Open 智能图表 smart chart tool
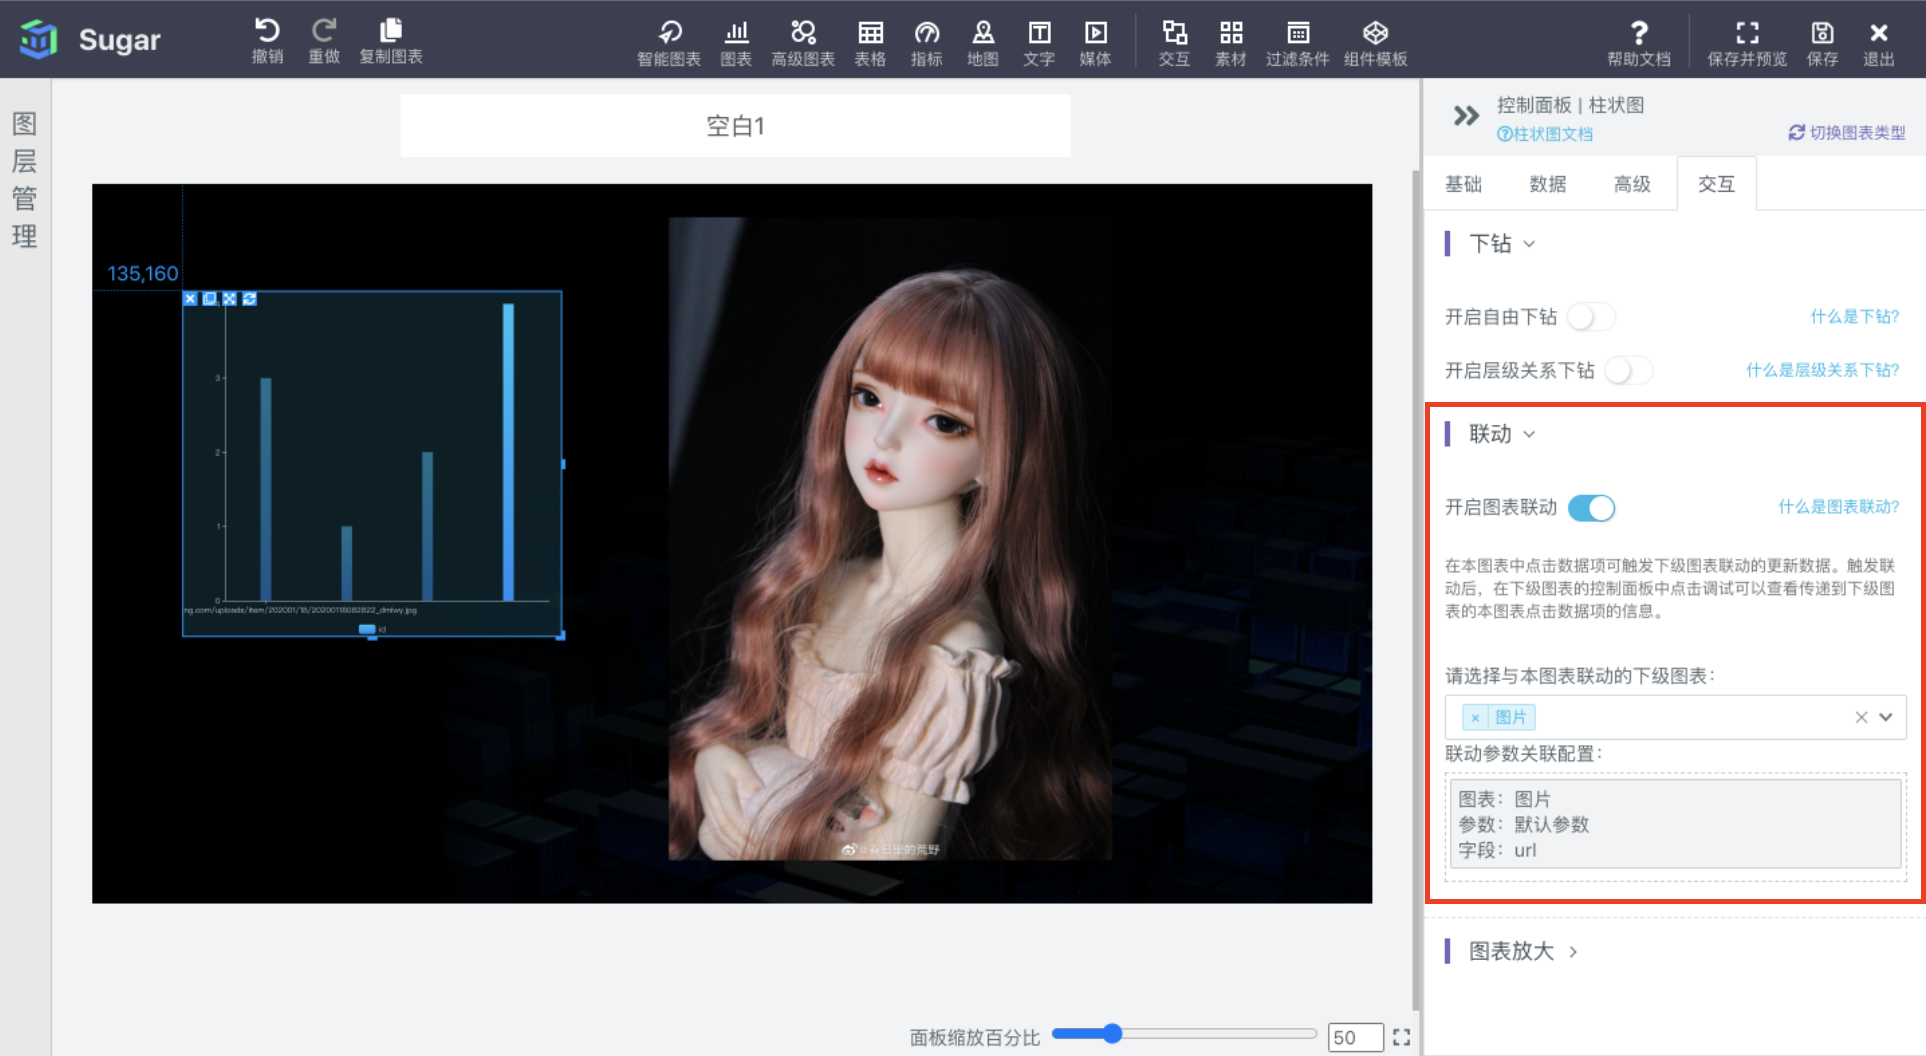This screenshot has width=1926, height=1056. 669,44
